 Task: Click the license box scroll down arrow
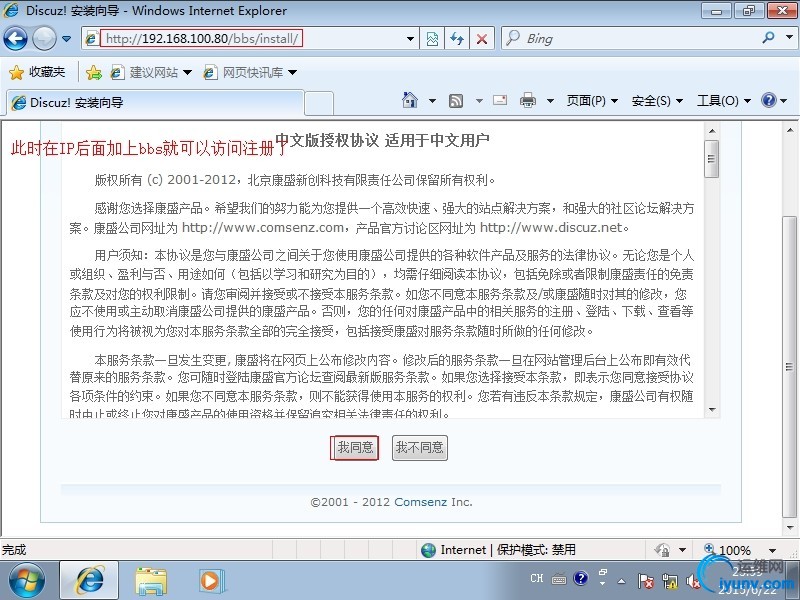(712, 410)
